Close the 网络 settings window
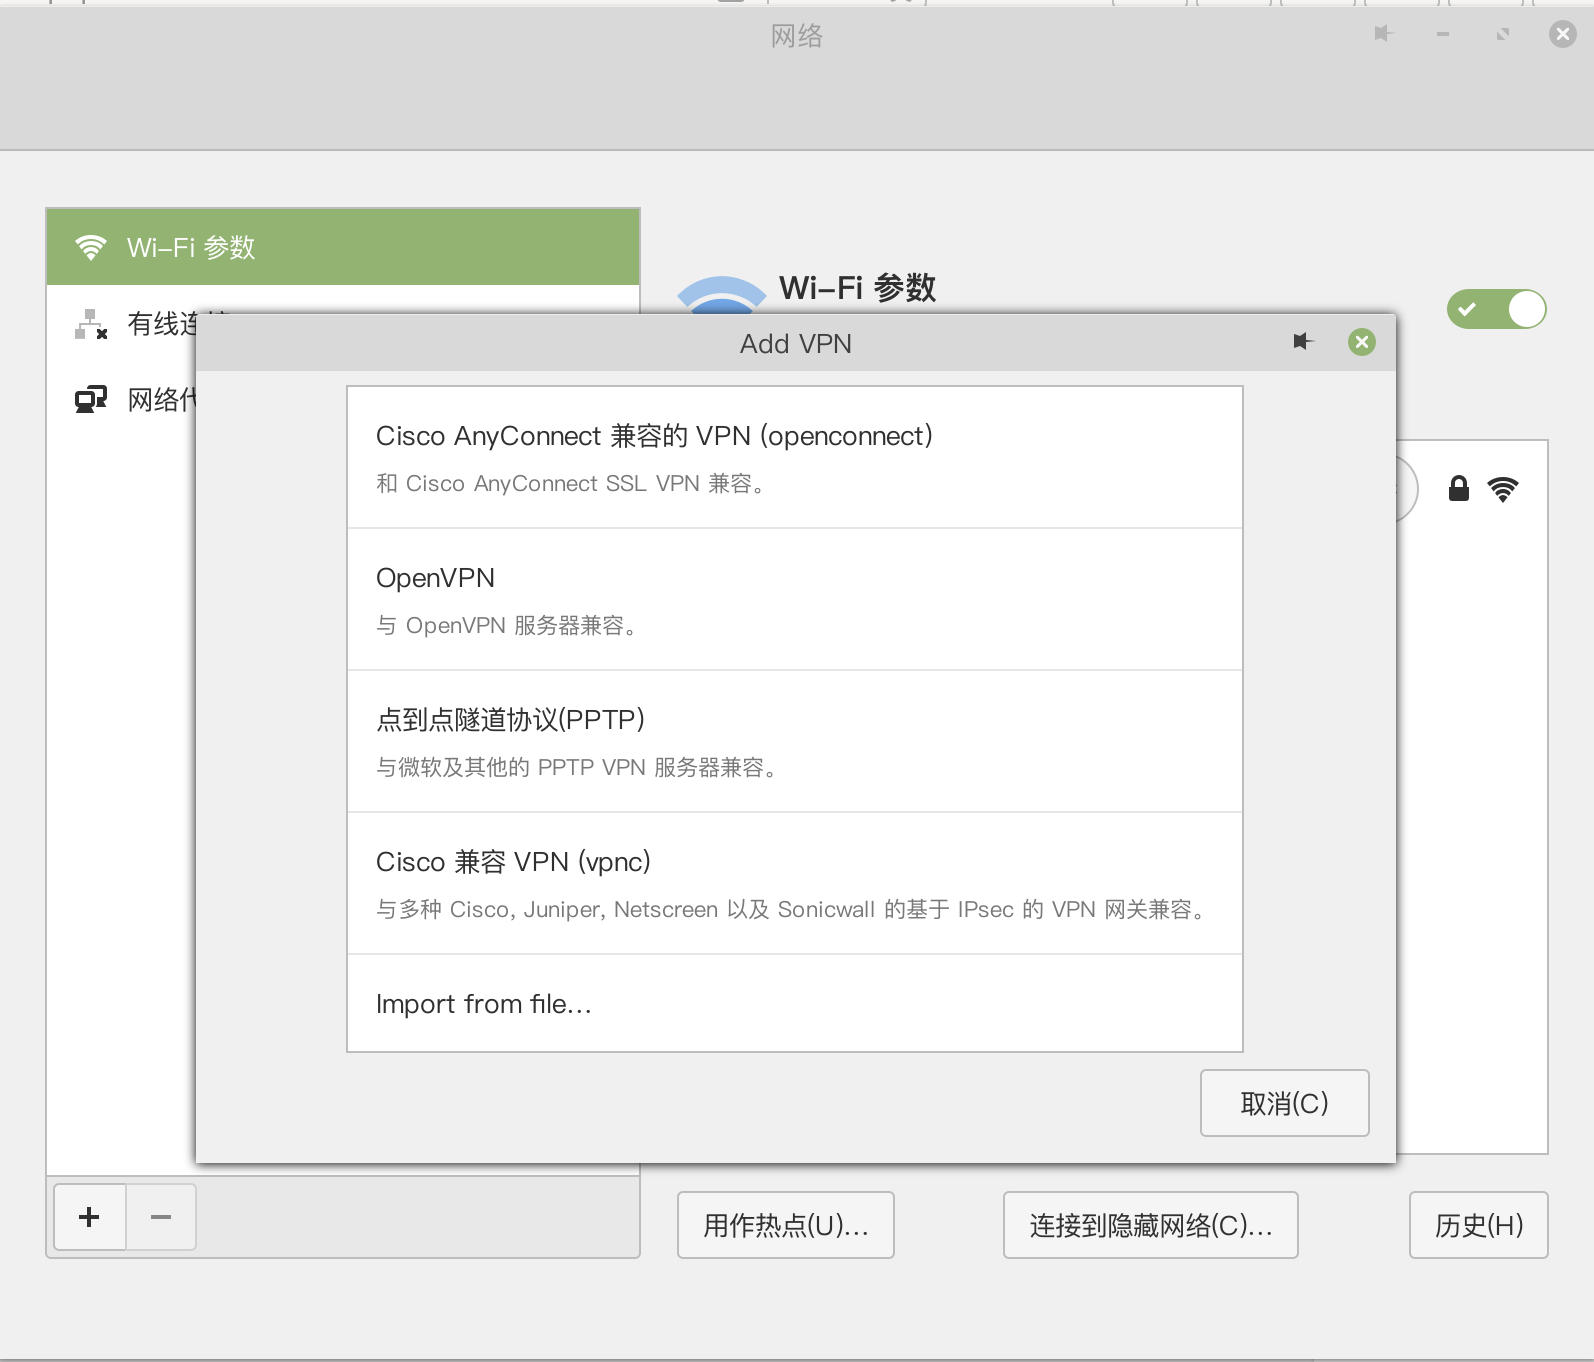The width and height of the screenshot is (1594, 1362). click(1563, 34)
